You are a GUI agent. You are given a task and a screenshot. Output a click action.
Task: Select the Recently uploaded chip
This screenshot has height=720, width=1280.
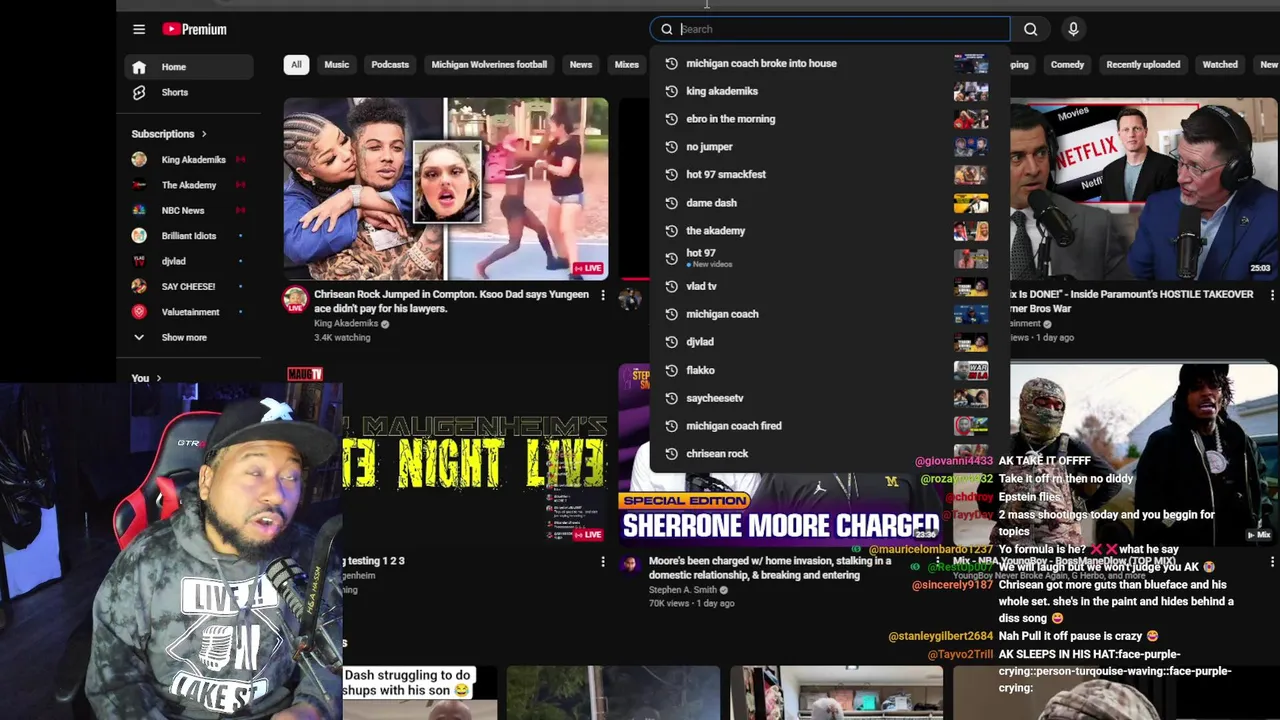coord(1143,65)
